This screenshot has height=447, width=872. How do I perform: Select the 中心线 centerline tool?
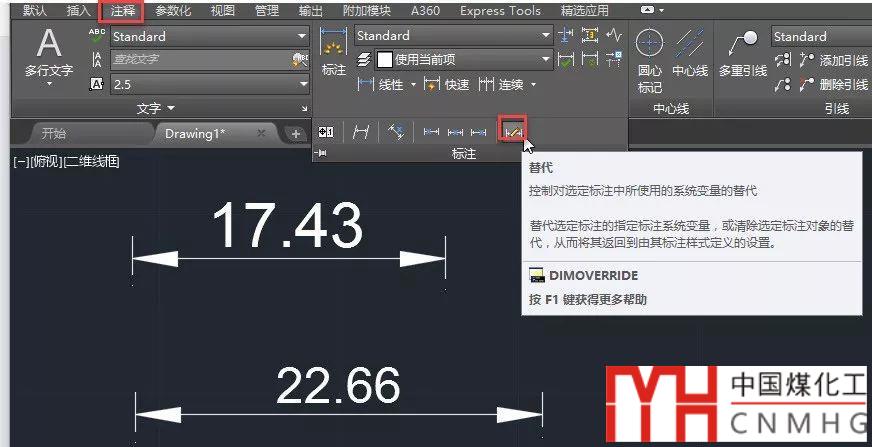690,53
